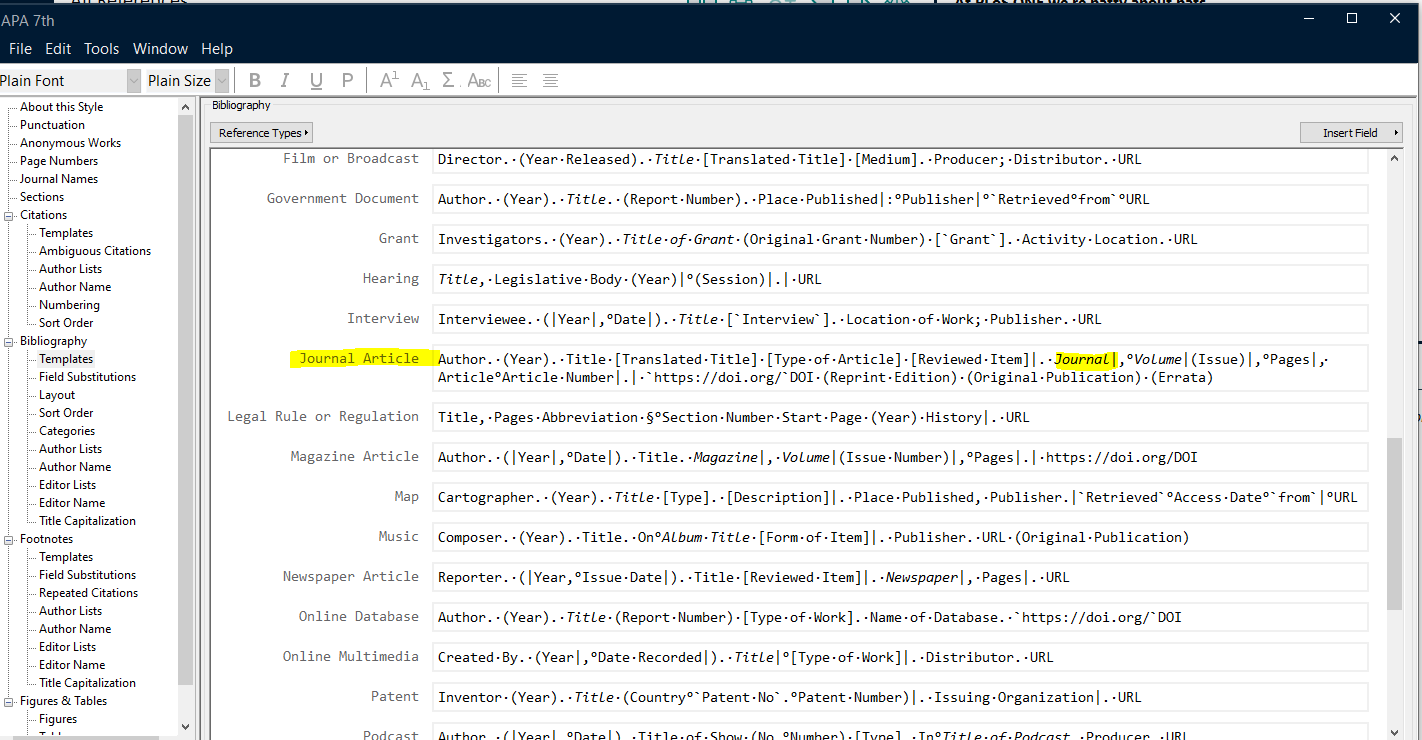
Task: Click the Music template field
Action: click(x=900, y=537)
